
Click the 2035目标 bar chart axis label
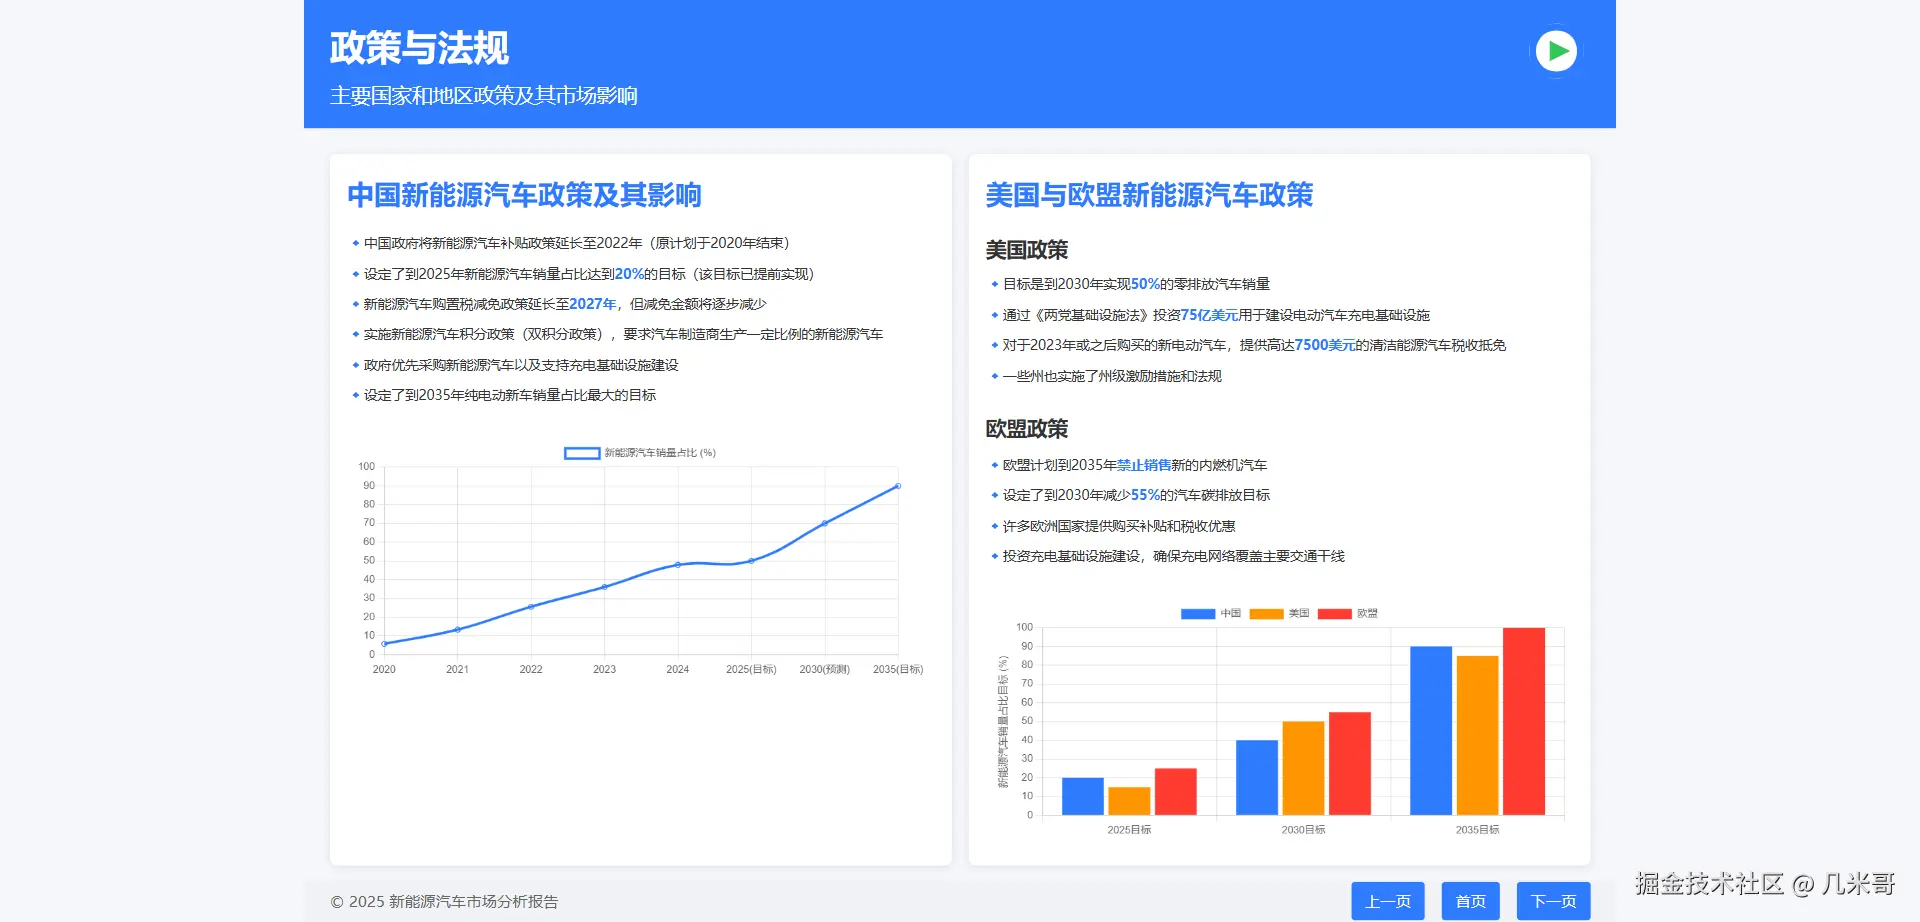pyautogui.click(x=1477, y=830)
